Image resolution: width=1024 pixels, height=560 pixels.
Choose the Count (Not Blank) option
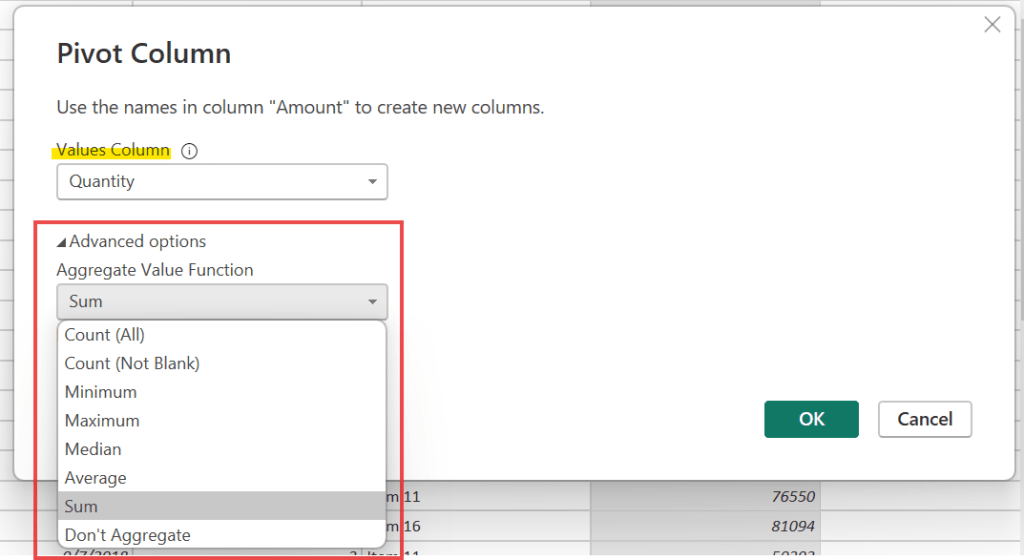coord(132,364)
